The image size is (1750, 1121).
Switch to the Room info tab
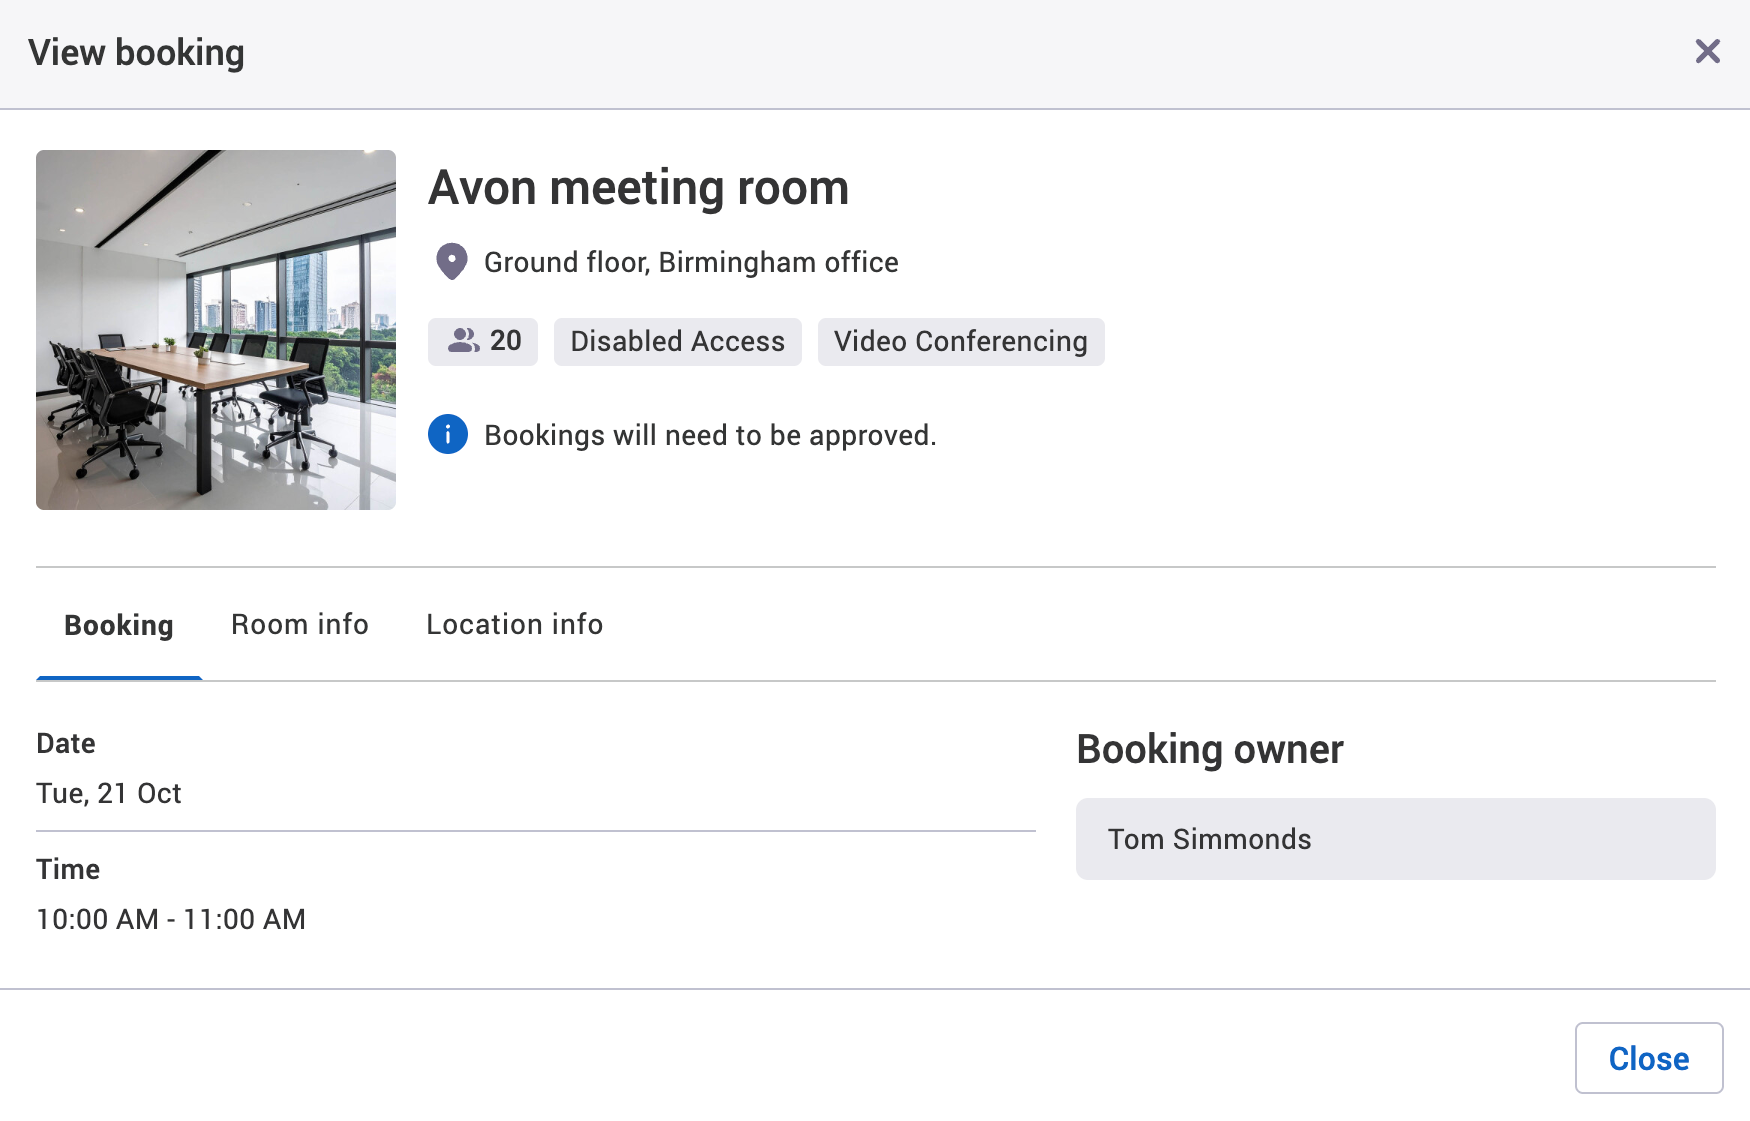299,624
